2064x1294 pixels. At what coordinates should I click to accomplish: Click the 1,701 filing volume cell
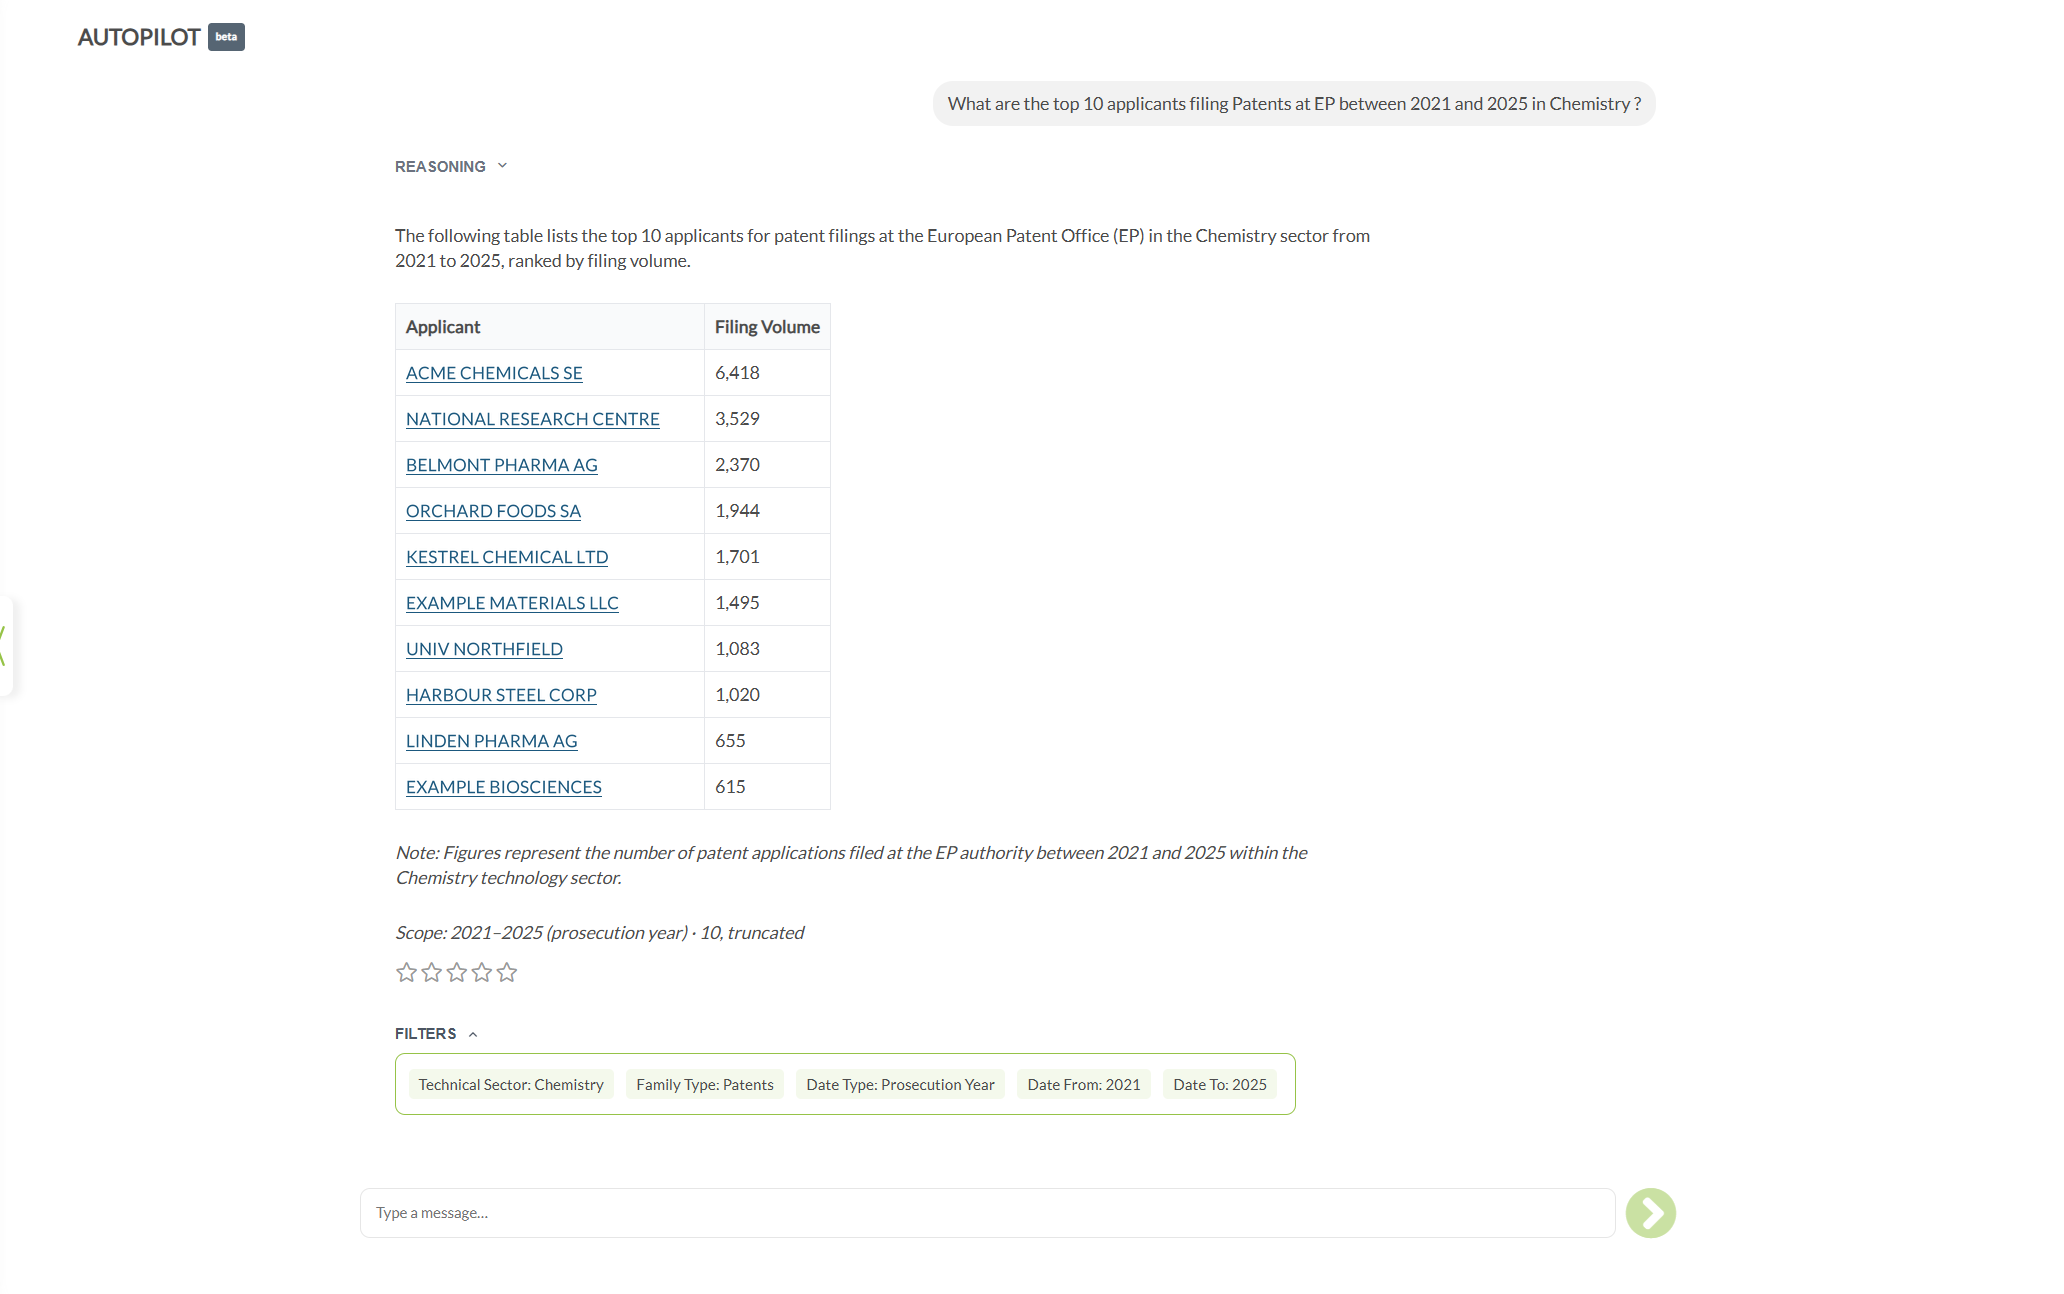click(767, 557)
